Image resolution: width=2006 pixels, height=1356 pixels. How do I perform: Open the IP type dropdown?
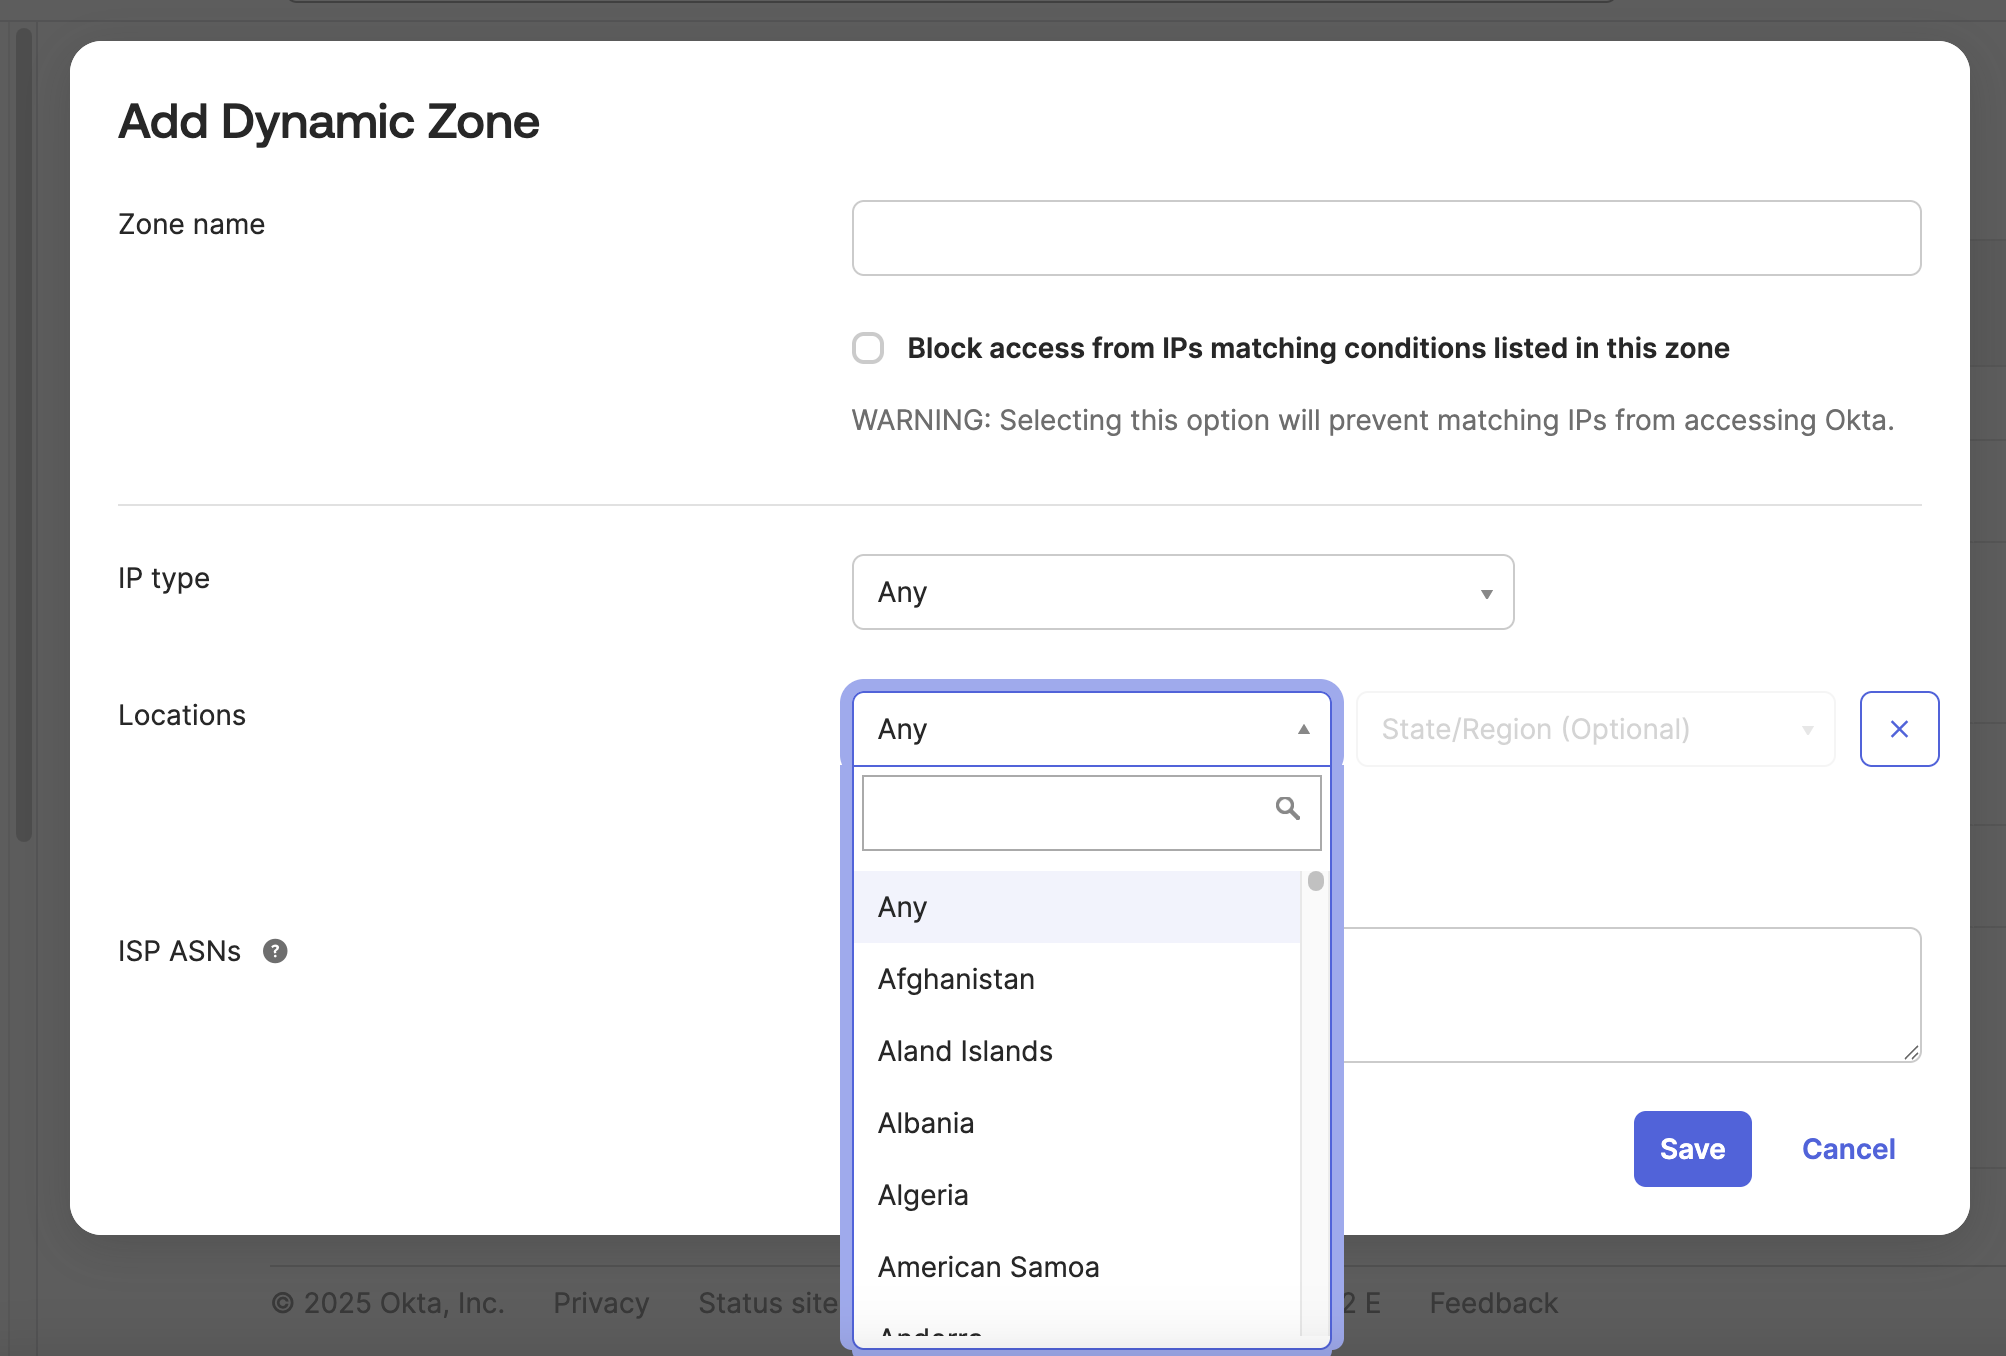point(1182,592)
